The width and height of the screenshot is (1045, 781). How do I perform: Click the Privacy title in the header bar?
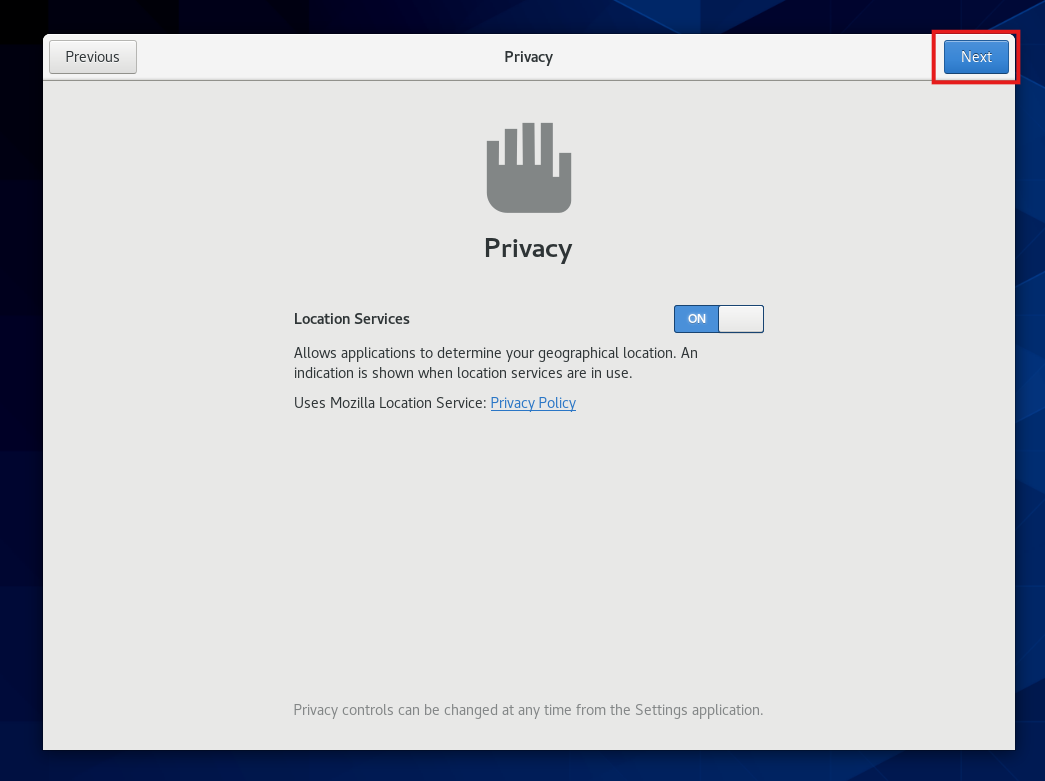(528, 57)
